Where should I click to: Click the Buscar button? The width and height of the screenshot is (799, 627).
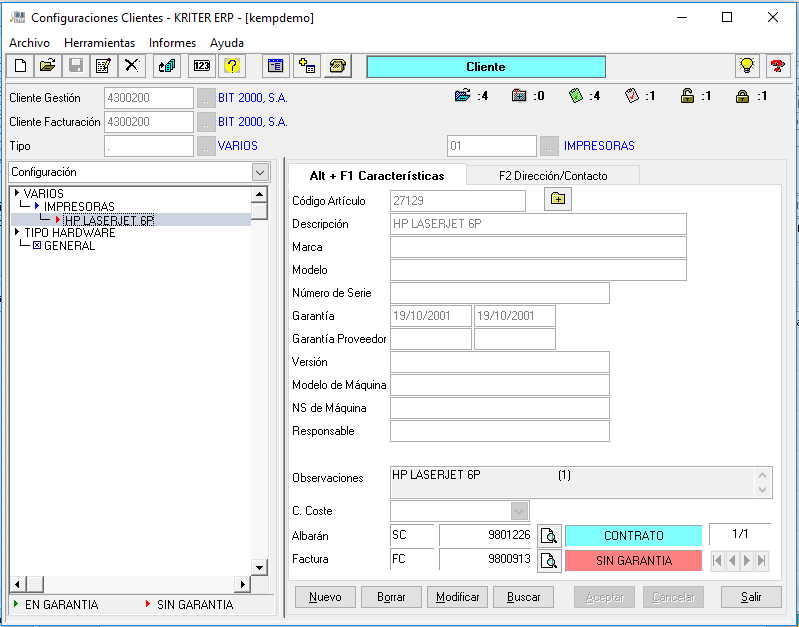pyautogui.click(x=523, y=597)
